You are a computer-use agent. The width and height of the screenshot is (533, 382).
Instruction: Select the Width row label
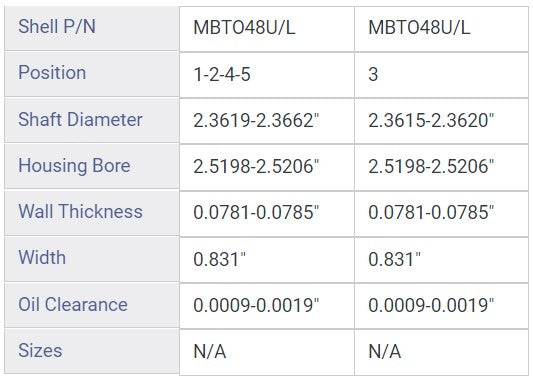point(92,259)
